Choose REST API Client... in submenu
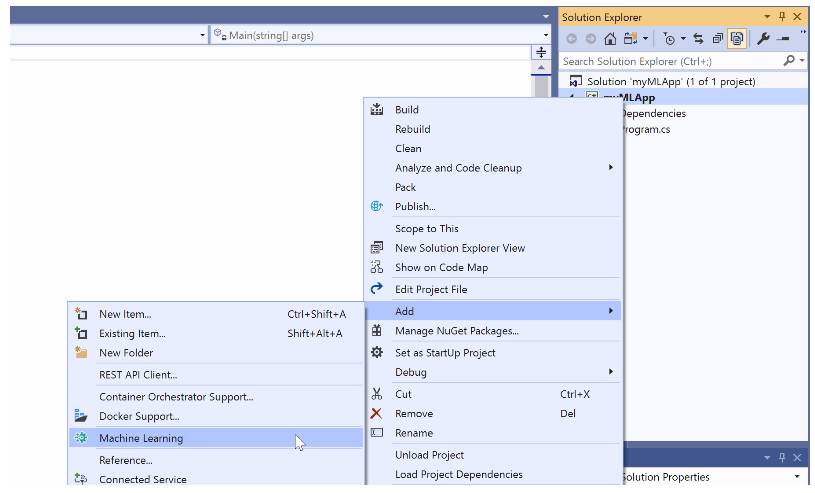 [x=216, y=374]
